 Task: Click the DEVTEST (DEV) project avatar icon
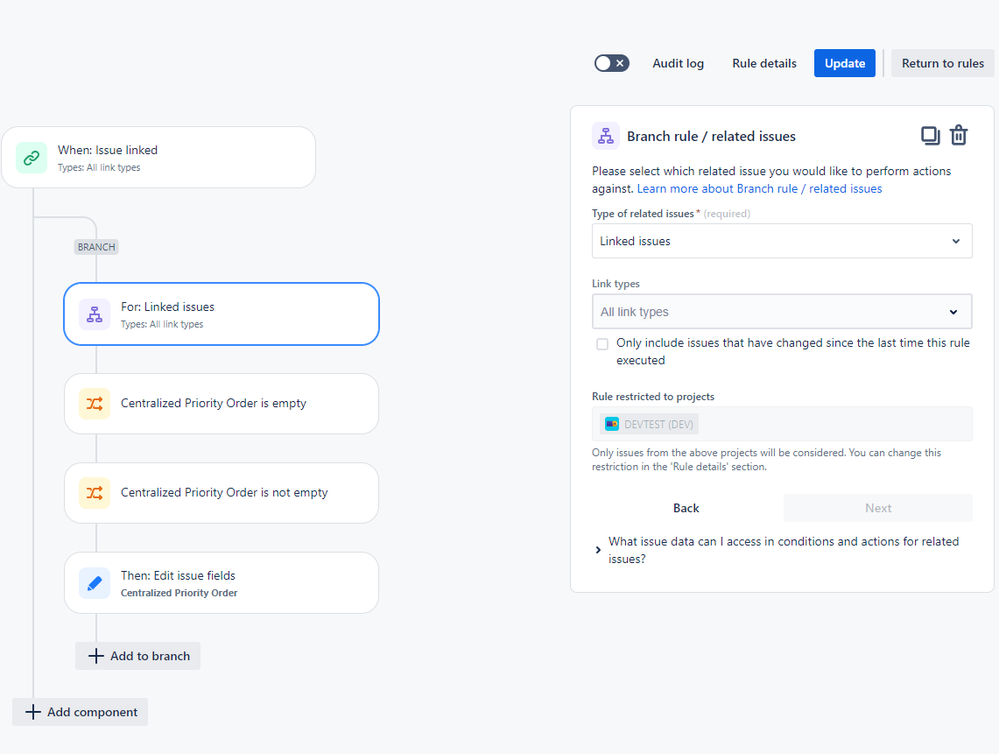[x=612, y=423]
